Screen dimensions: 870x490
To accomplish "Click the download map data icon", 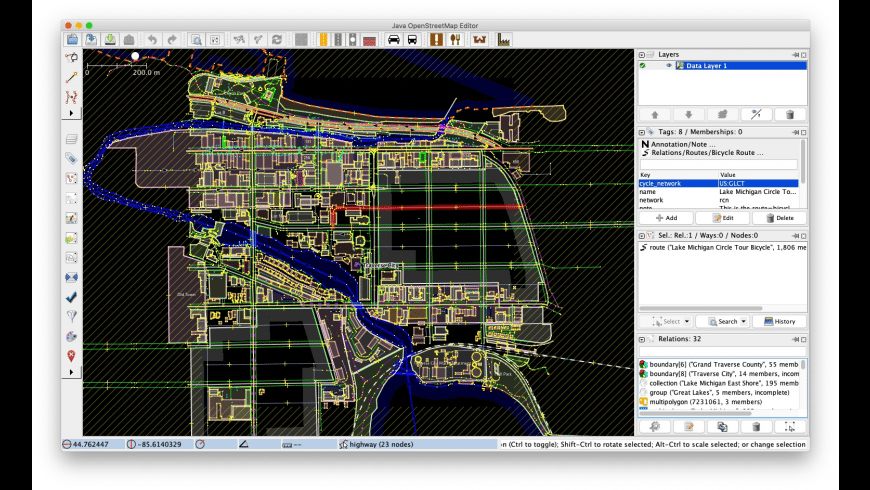I will (x=110, y=40).
